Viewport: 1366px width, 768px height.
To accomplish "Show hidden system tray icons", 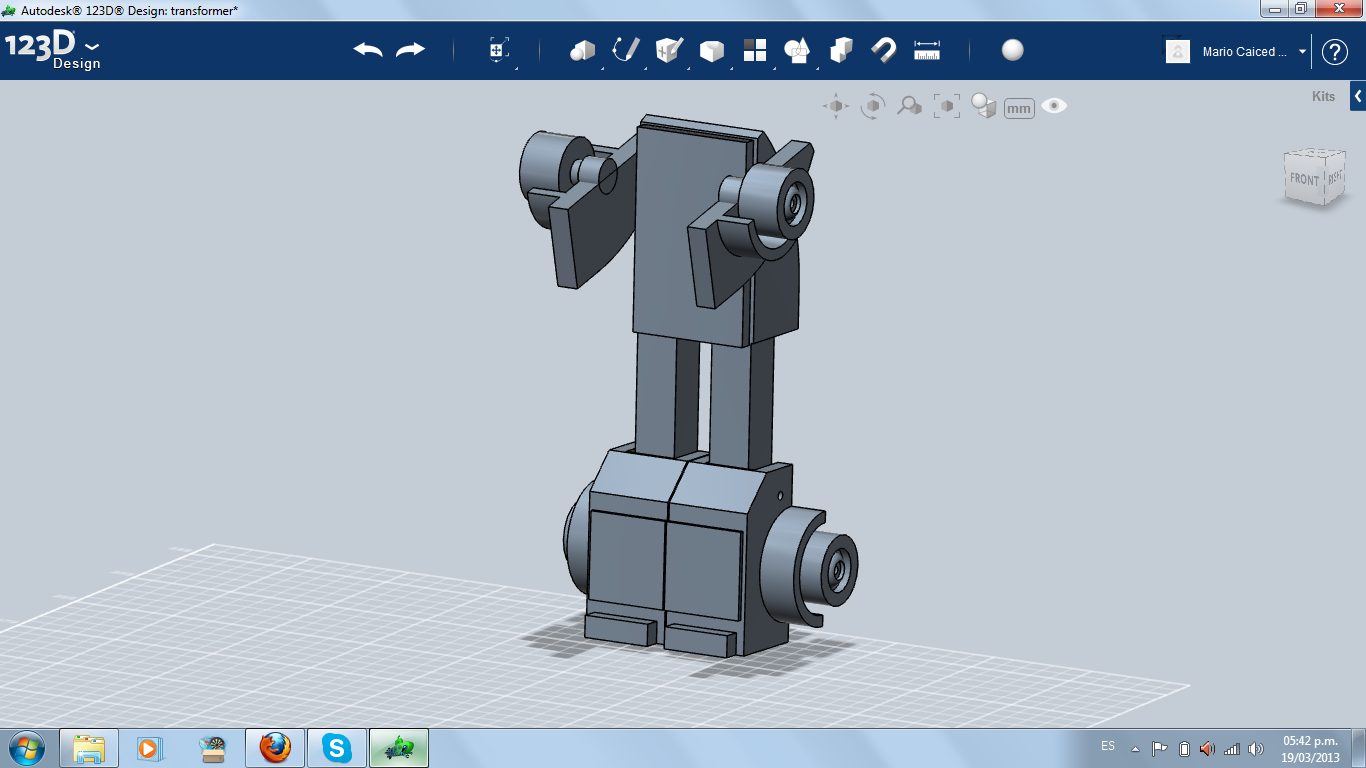I will [x=1135, y=748].
